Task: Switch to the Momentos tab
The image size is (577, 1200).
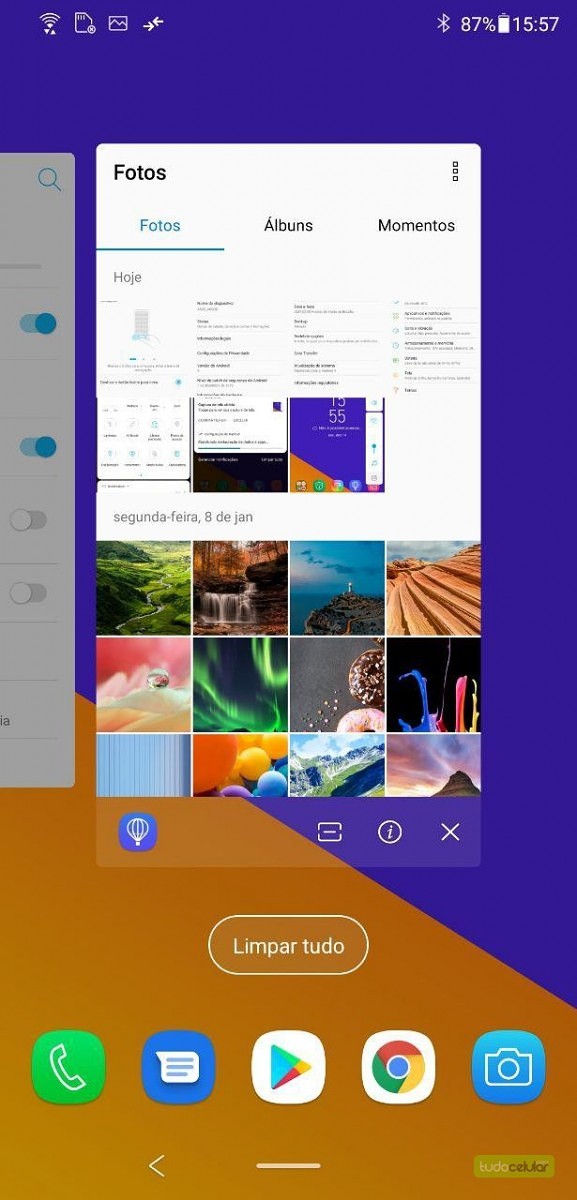Action: tap(416, 225)
